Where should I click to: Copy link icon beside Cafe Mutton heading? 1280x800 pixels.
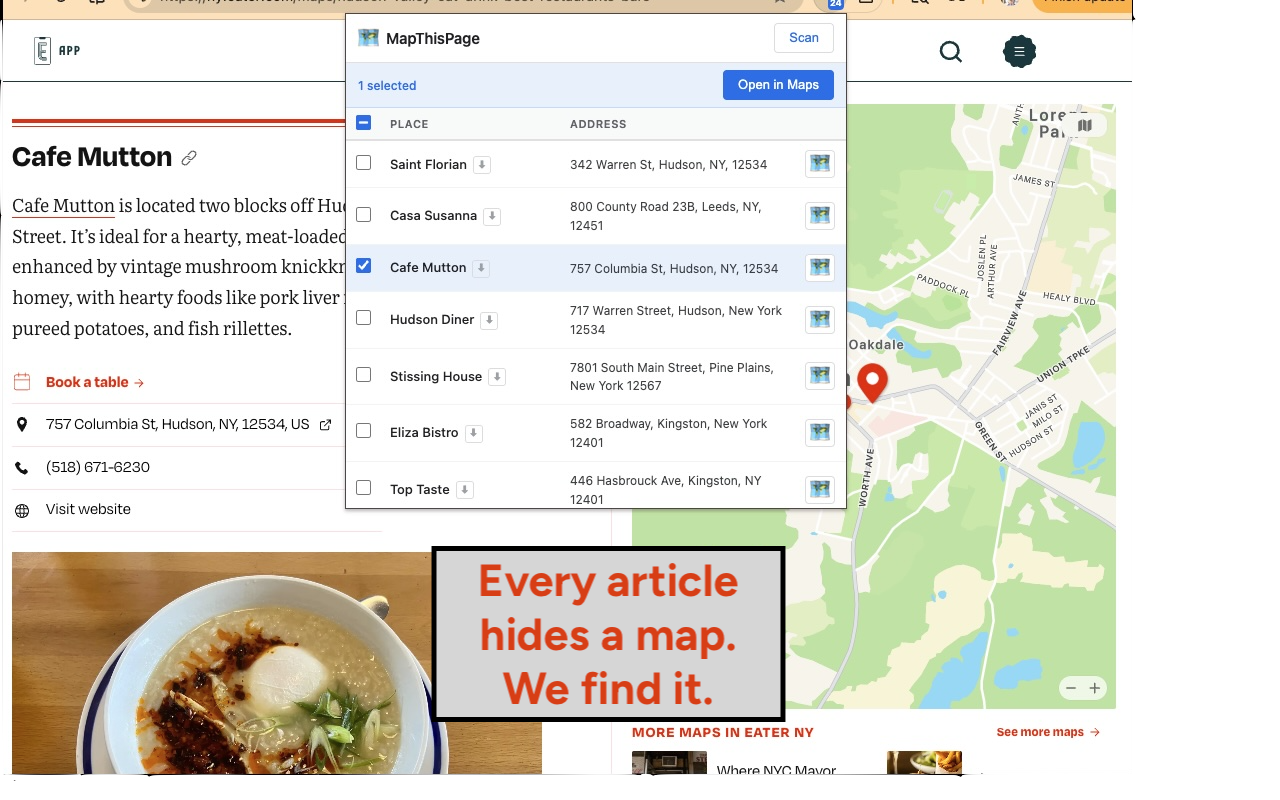(189, 158)
